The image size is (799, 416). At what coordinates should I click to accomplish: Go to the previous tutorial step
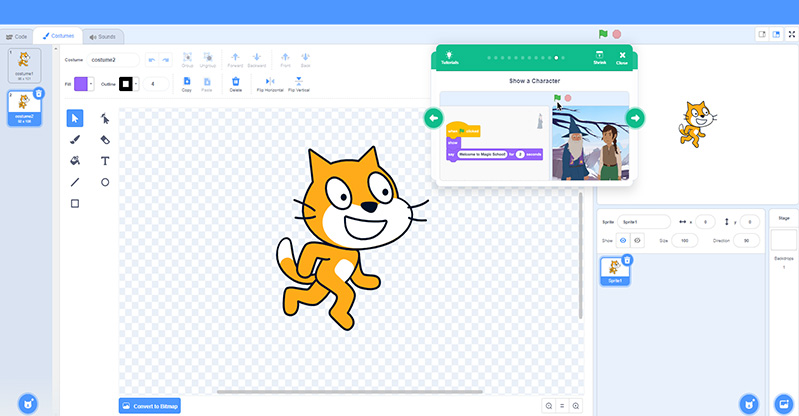(434, 118)
